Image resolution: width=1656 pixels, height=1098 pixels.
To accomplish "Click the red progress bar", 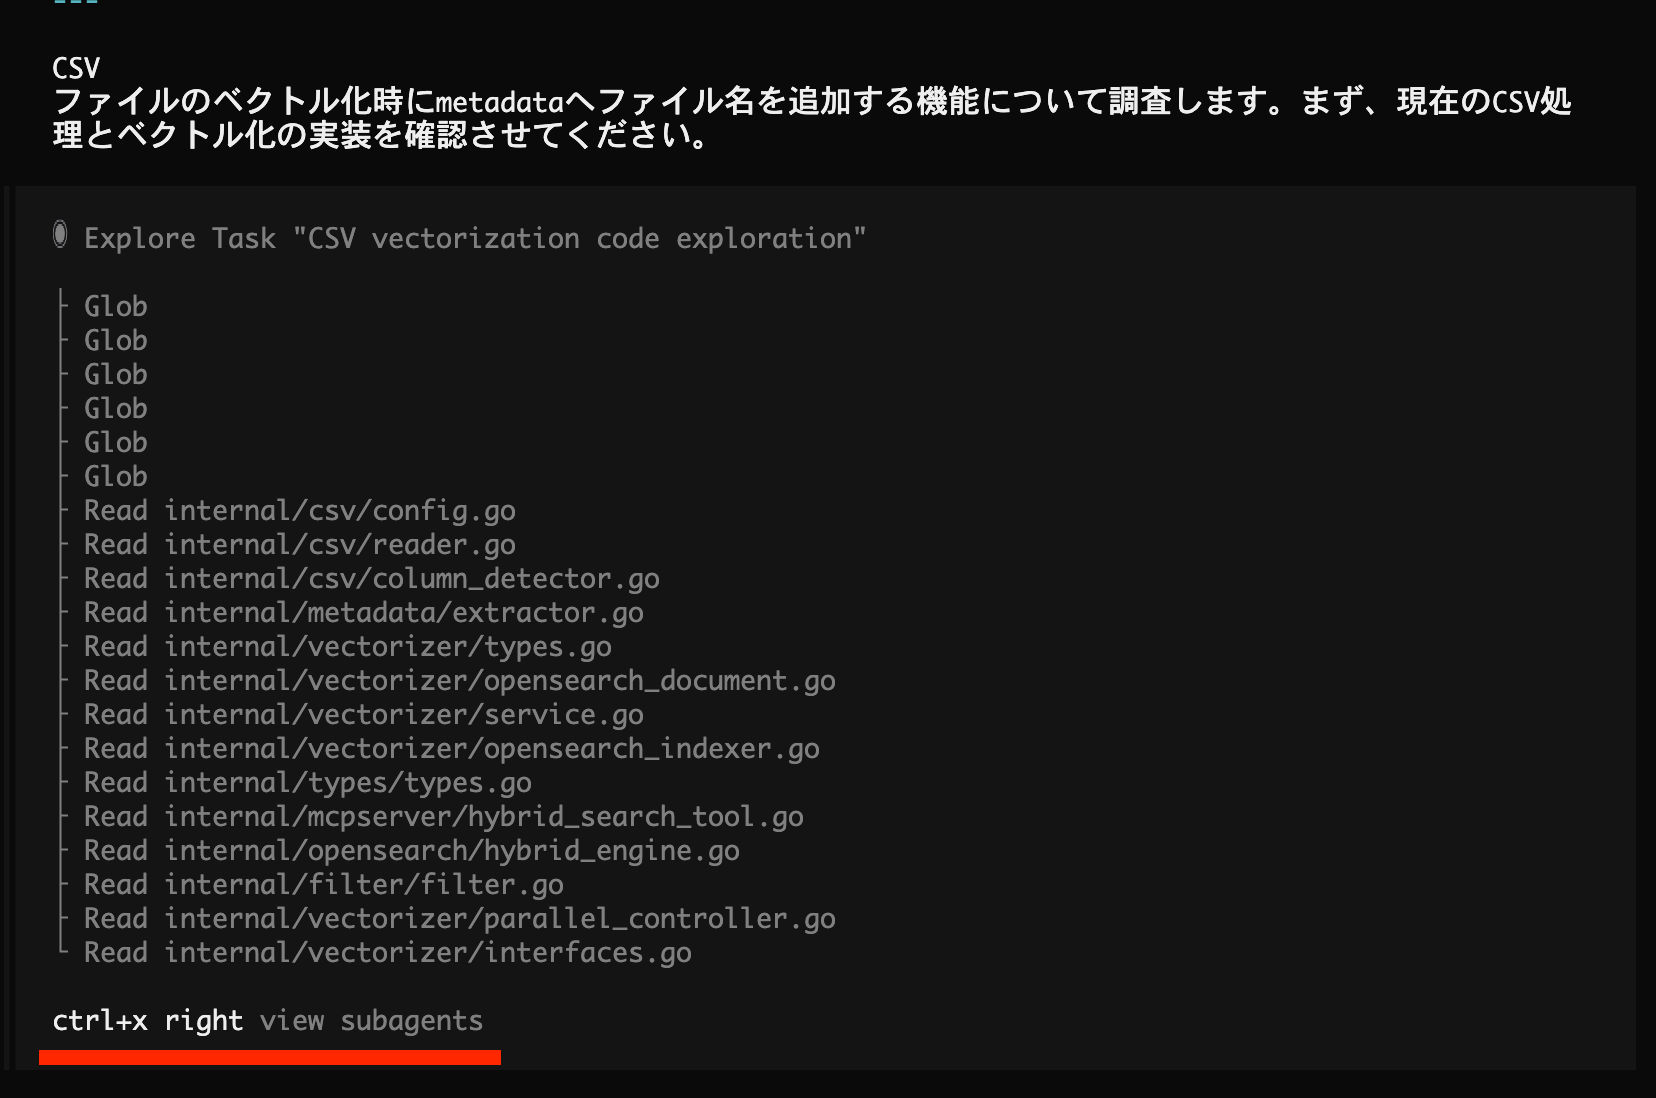I will click(x=270, y=1057).
